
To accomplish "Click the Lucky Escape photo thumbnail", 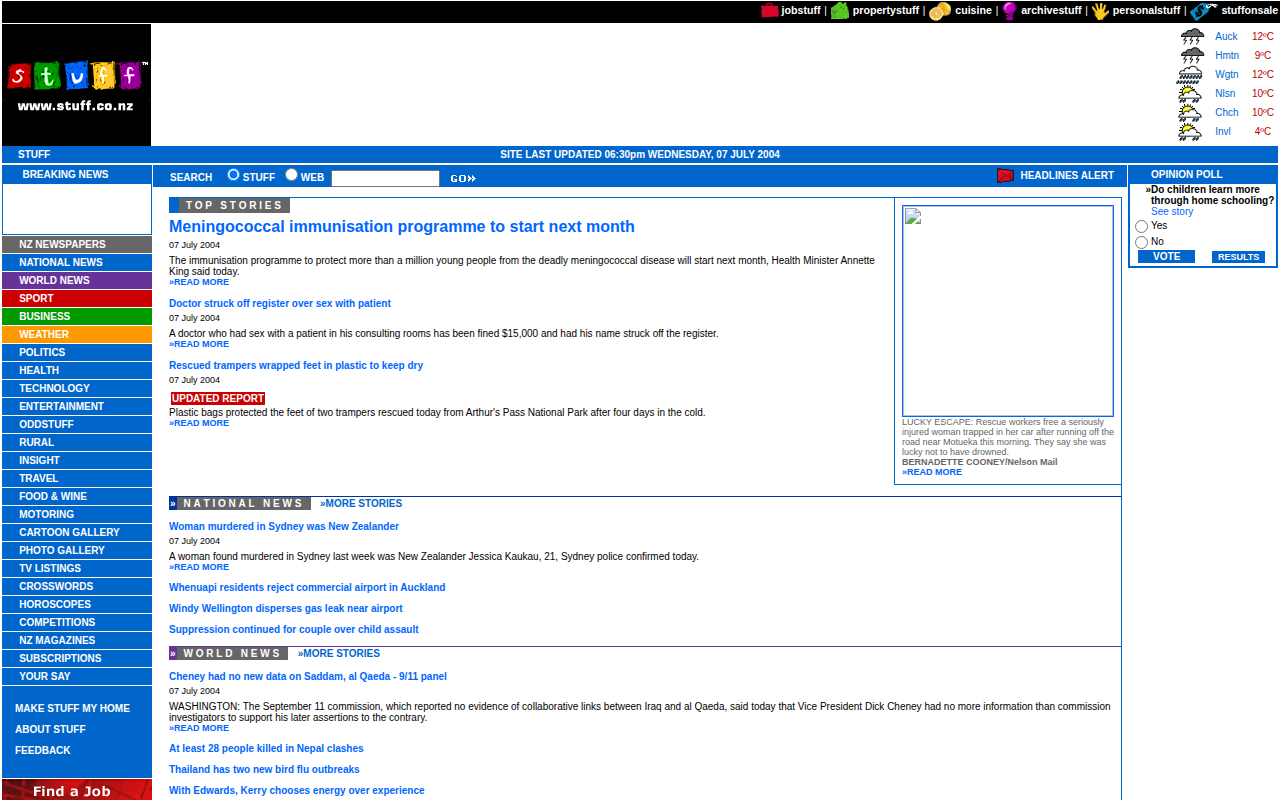I will (1008, 311).
